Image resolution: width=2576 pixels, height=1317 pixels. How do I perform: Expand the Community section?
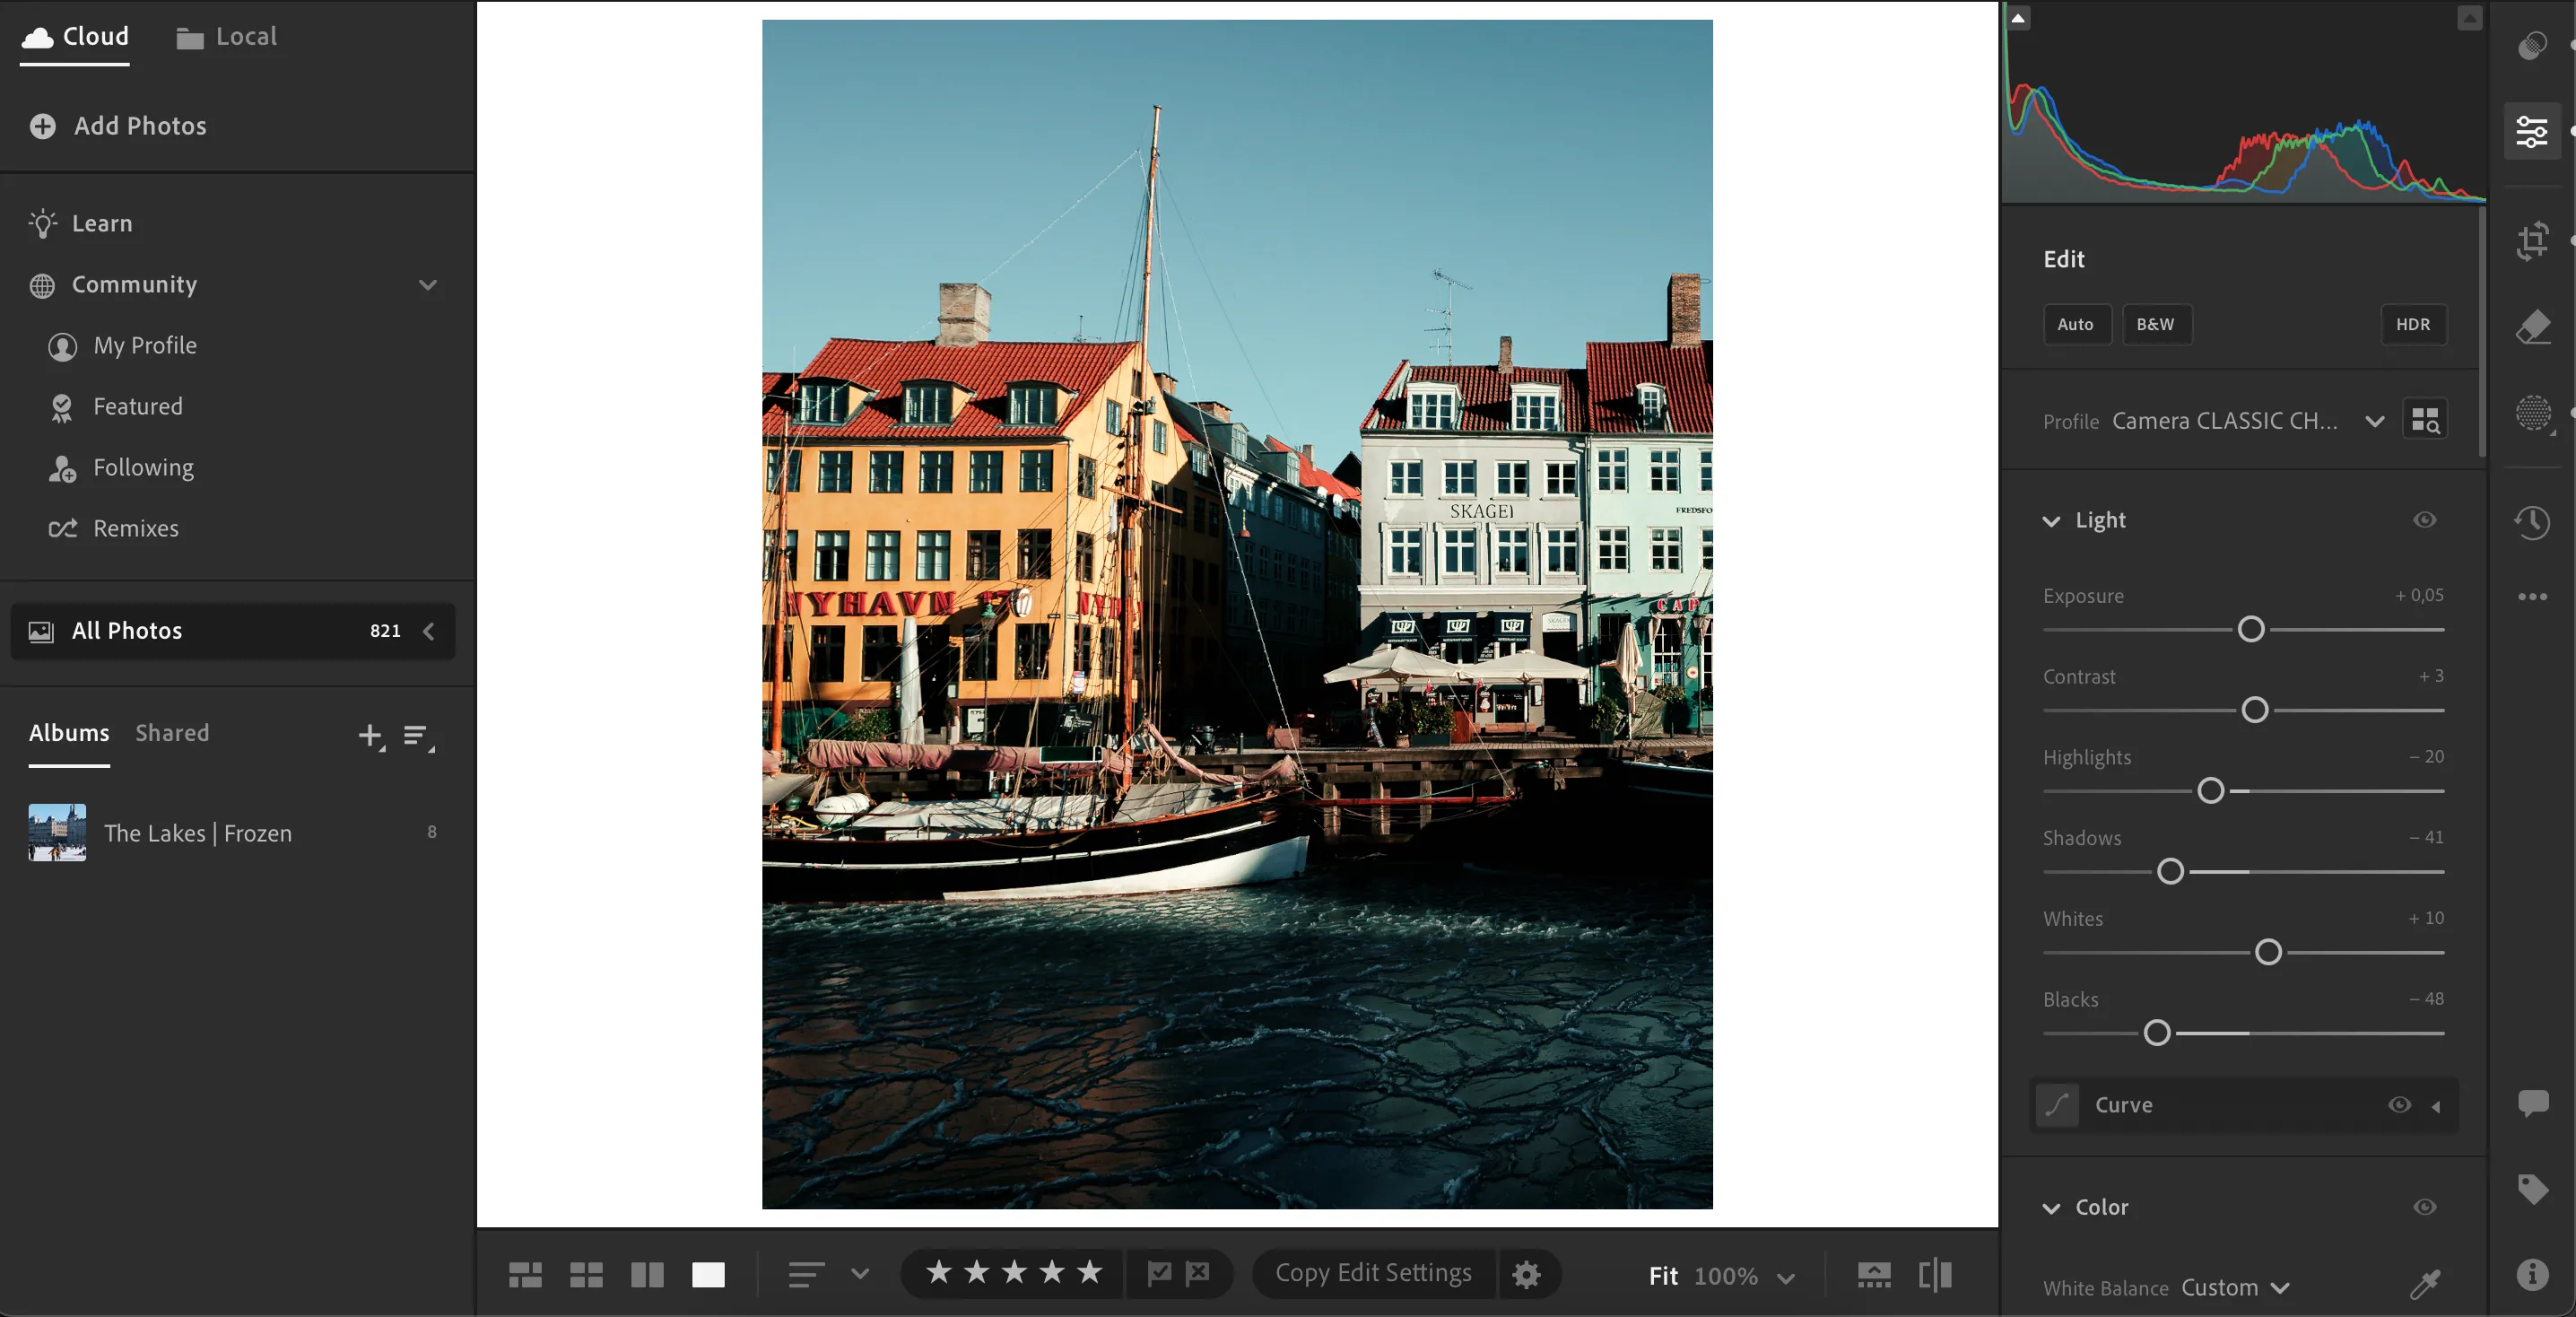click(x=428, y=285)
